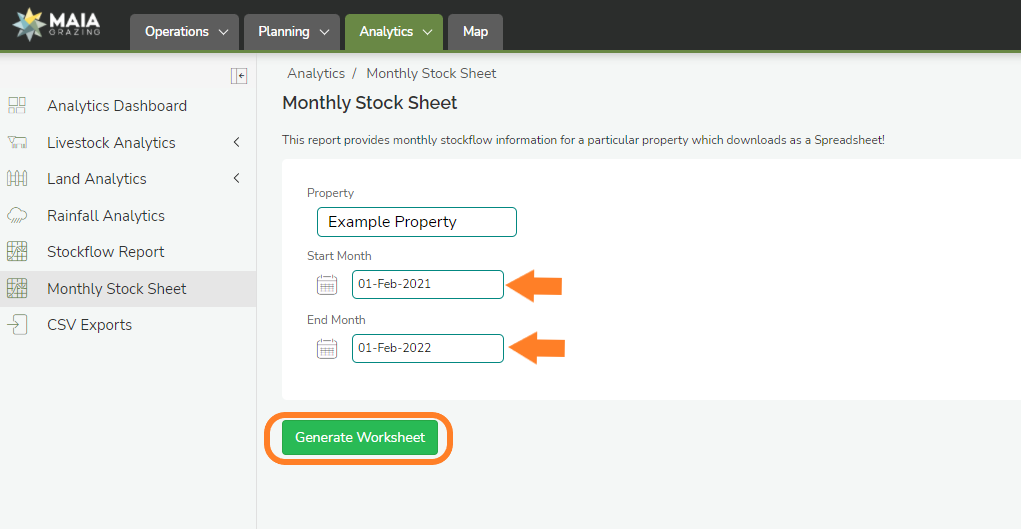Click the MAIA Grazing logo
Viewport: 1021px width, 529px height.
(56, 24)
